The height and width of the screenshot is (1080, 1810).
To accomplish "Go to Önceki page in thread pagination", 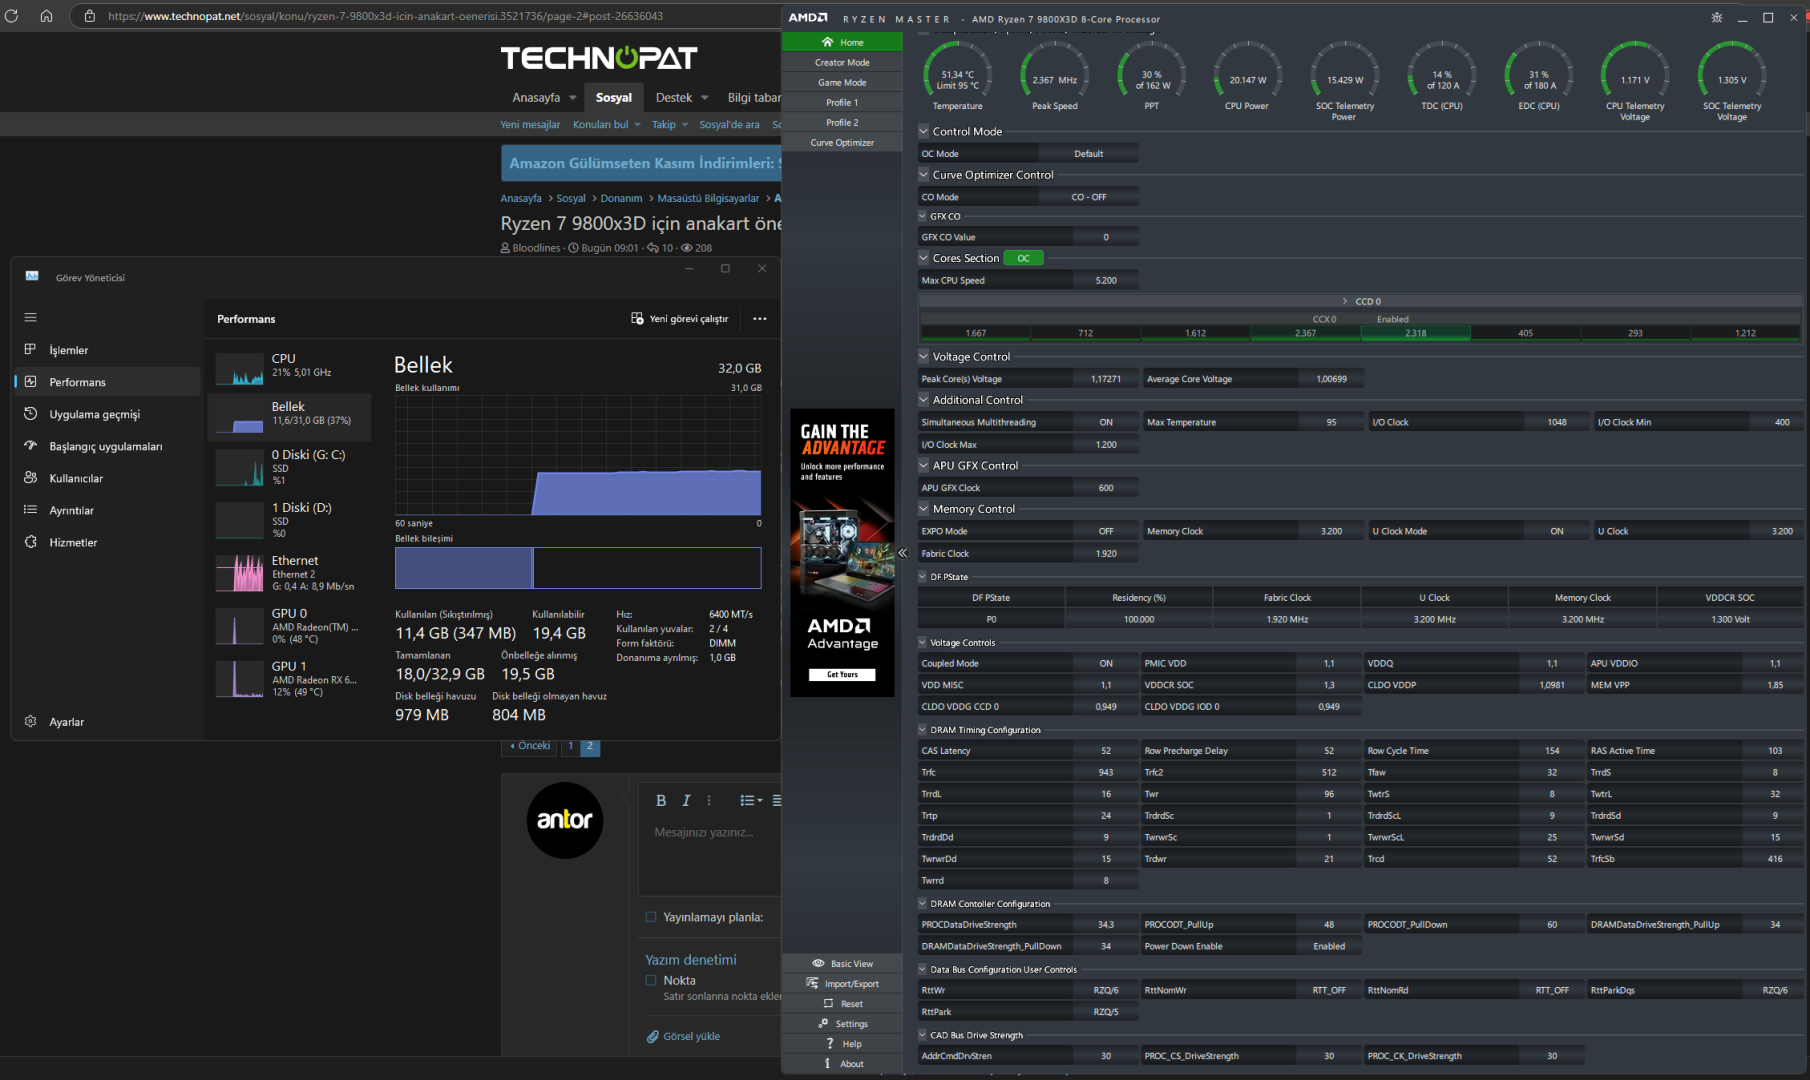I will [531, 746].
